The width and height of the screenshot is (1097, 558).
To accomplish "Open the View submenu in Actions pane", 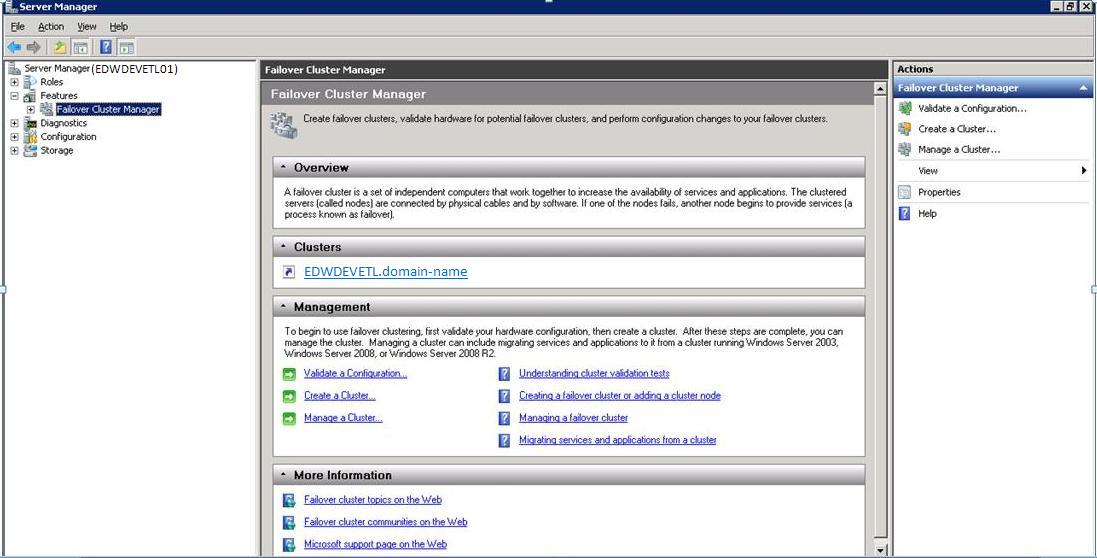I will tap(993, 171).
